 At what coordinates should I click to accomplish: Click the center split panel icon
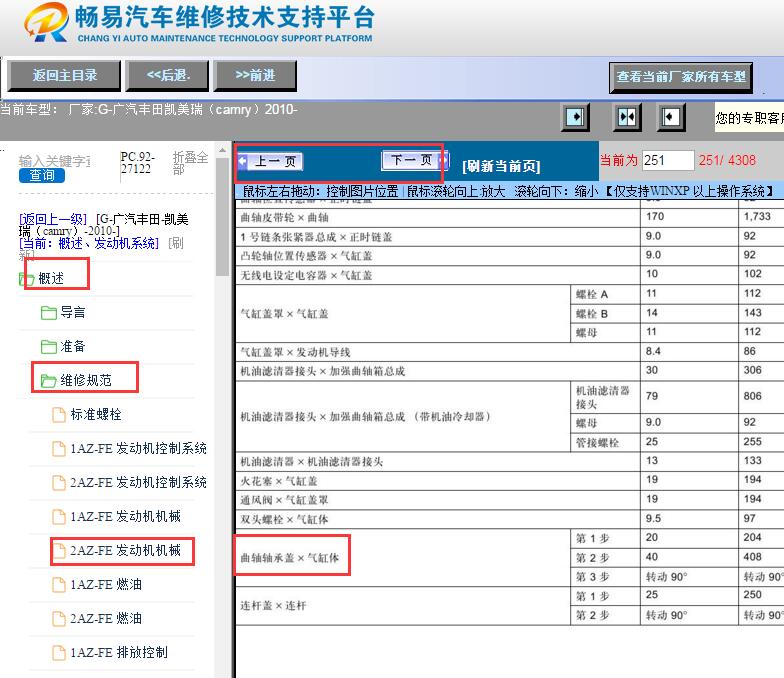(x=626, y=118)
